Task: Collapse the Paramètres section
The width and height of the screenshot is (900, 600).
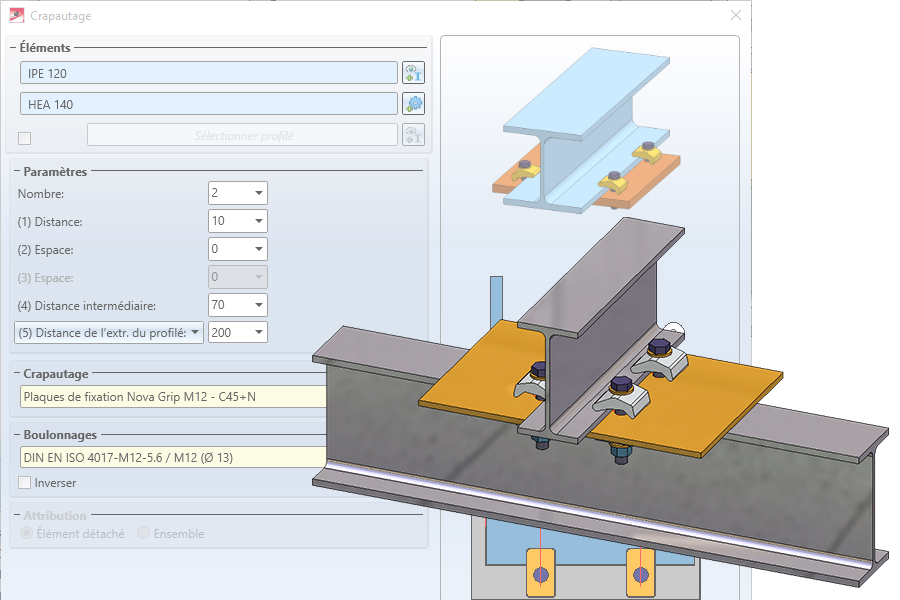Action: [13, 171]
